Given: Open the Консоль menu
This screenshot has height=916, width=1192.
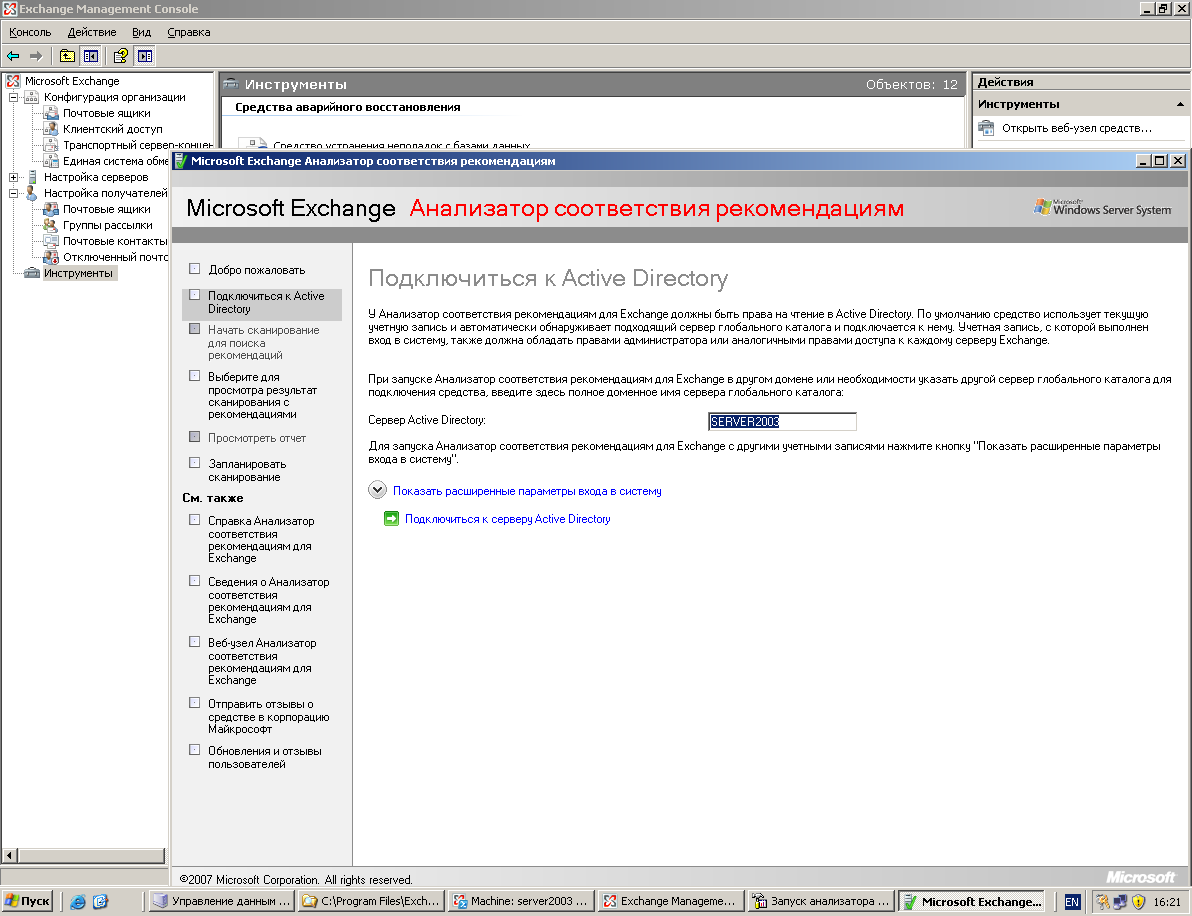Looking at the screenshot, I should [x=30, y=32].
